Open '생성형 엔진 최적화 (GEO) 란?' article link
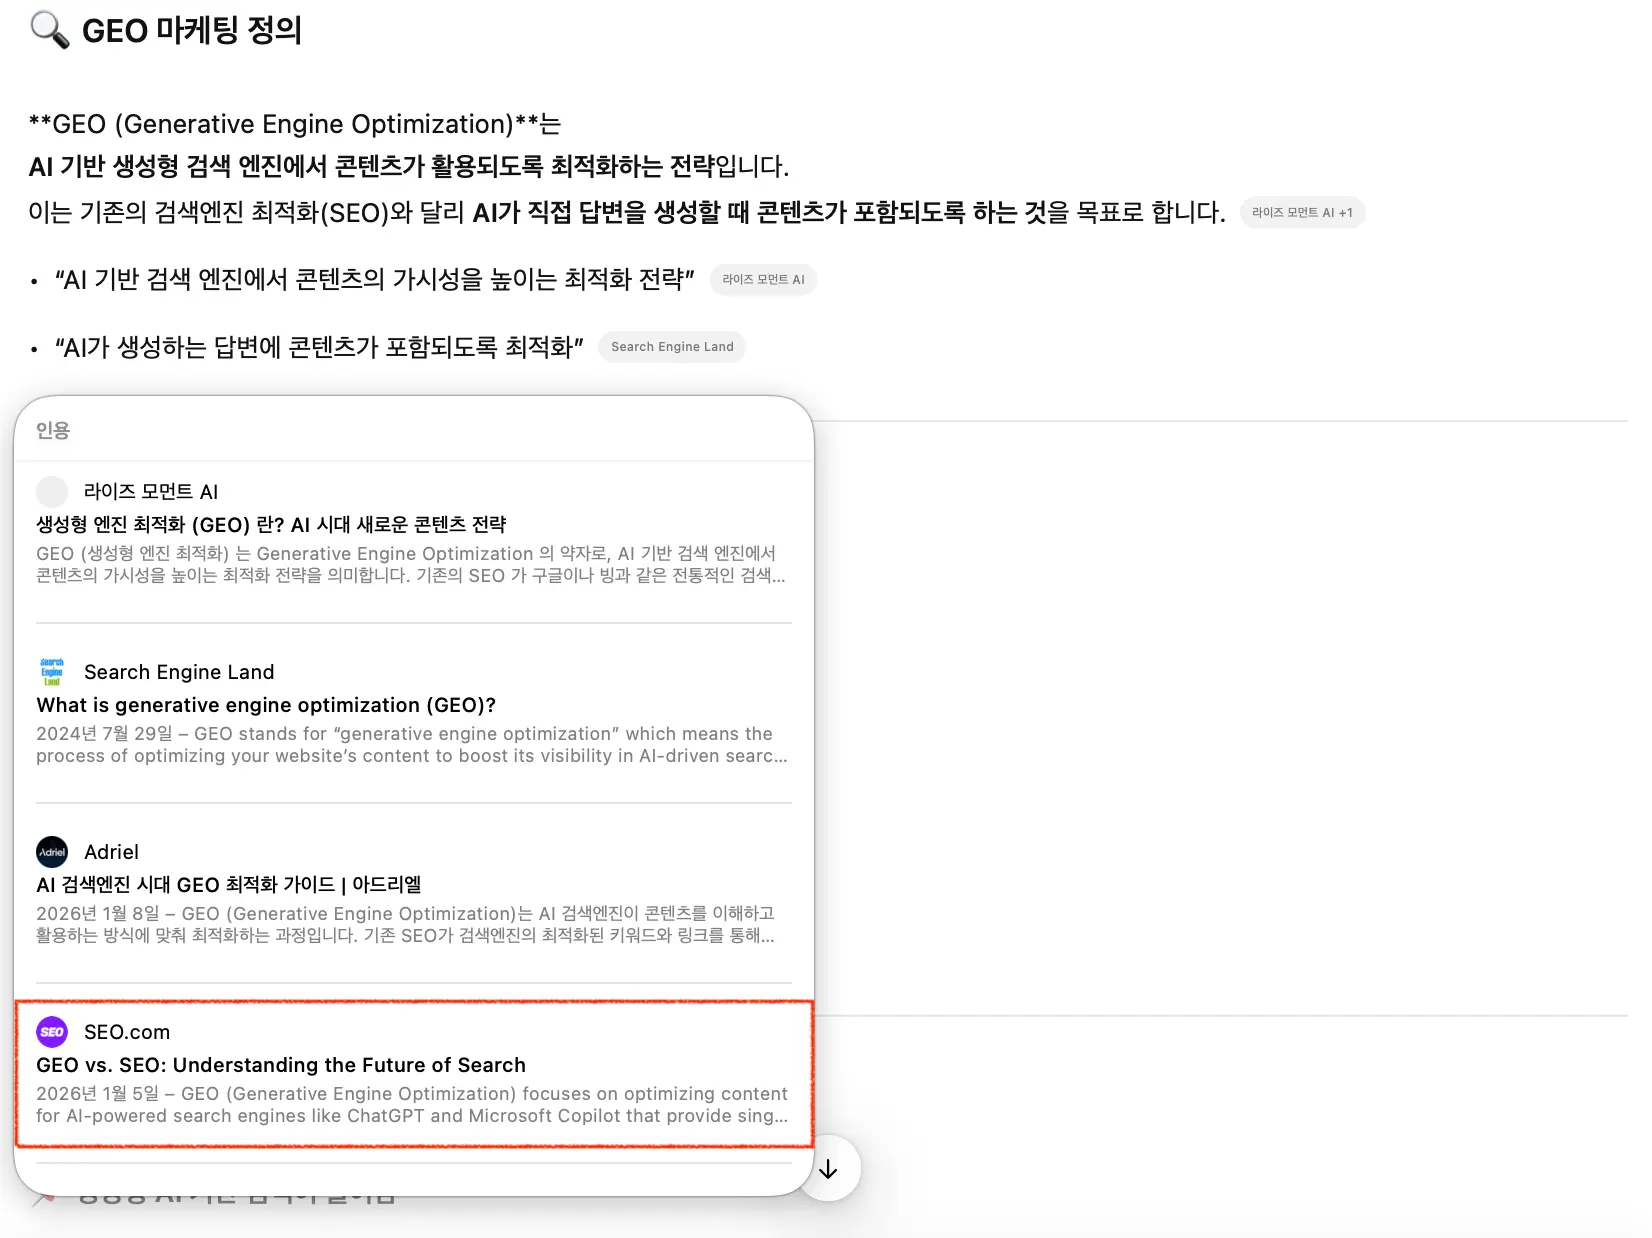 [x=271, y=525]
